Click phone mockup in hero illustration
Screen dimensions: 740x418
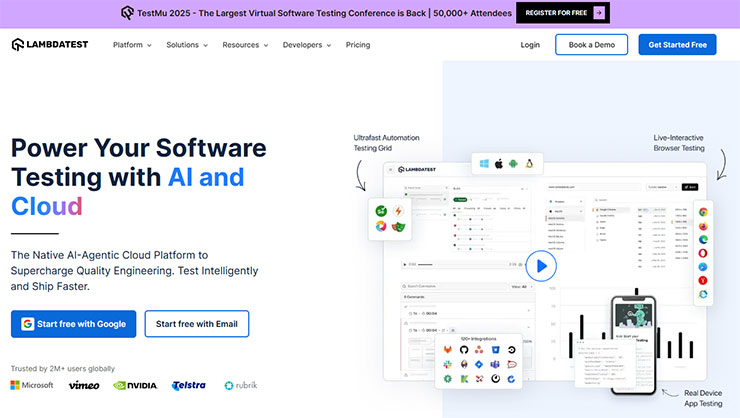[633, 345]
